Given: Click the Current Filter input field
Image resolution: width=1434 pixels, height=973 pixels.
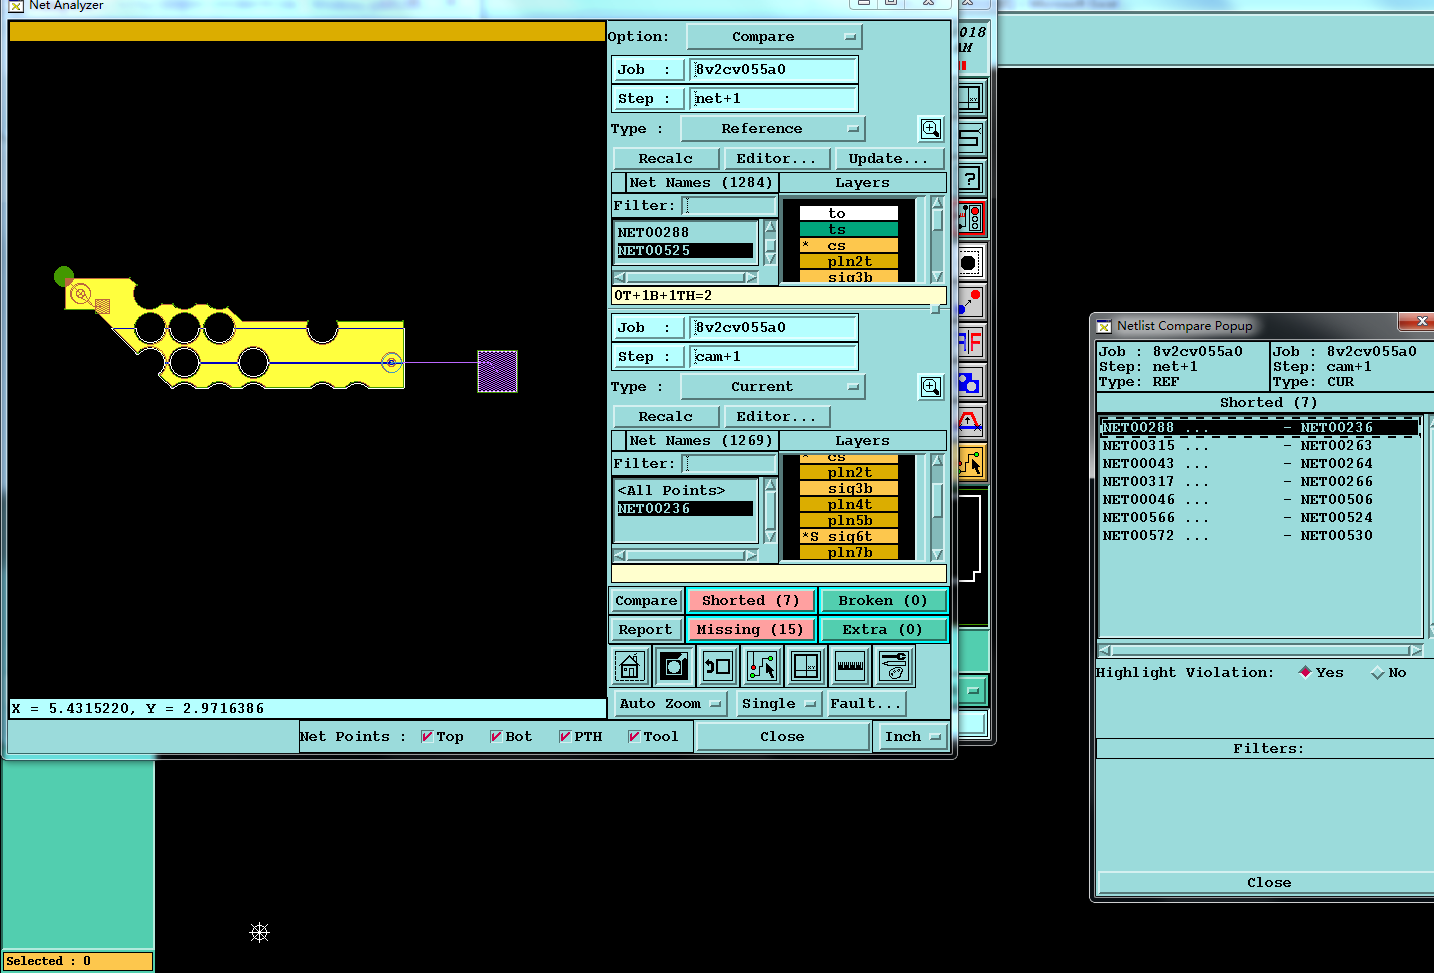Looking at the screenshot, I should pyautogui.click(x=729, y=464).
